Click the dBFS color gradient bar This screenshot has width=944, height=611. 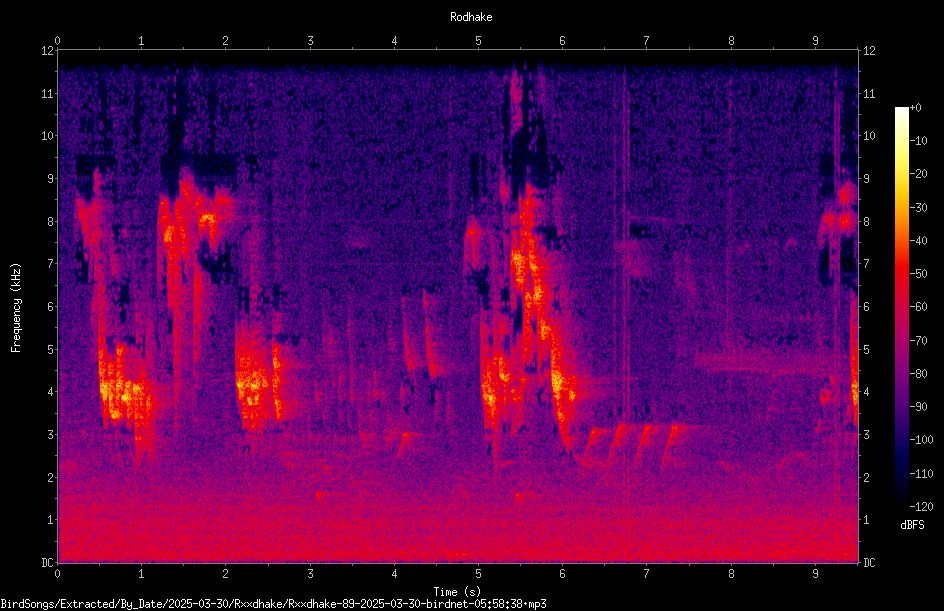click(901, 307)
